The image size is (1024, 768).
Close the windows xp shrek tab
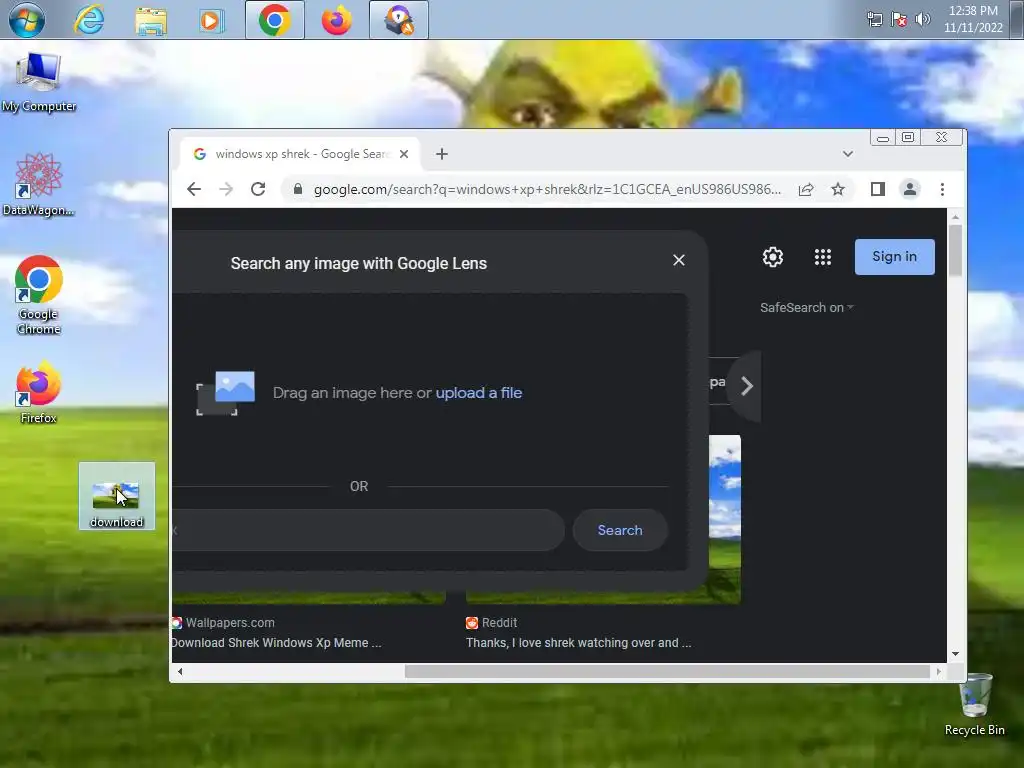(x=404, y=154)
